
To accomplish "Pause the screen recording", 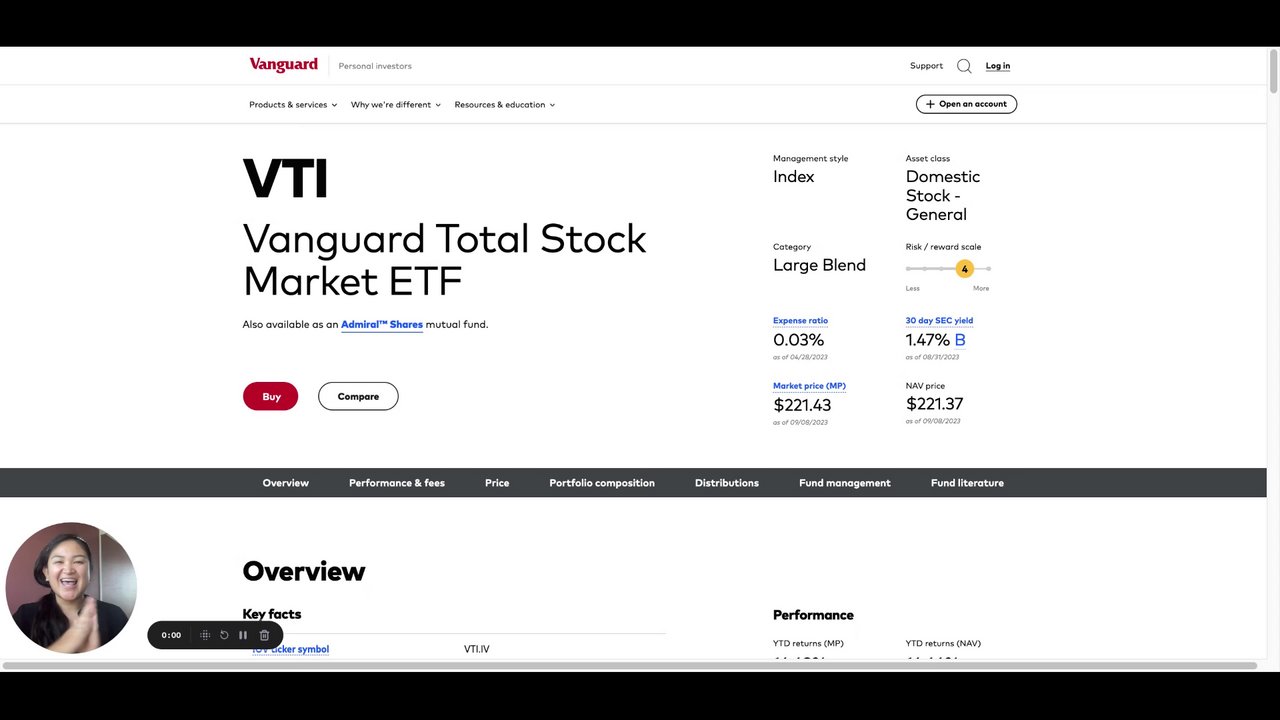I will pyautogui.click(x=243, y=635).
